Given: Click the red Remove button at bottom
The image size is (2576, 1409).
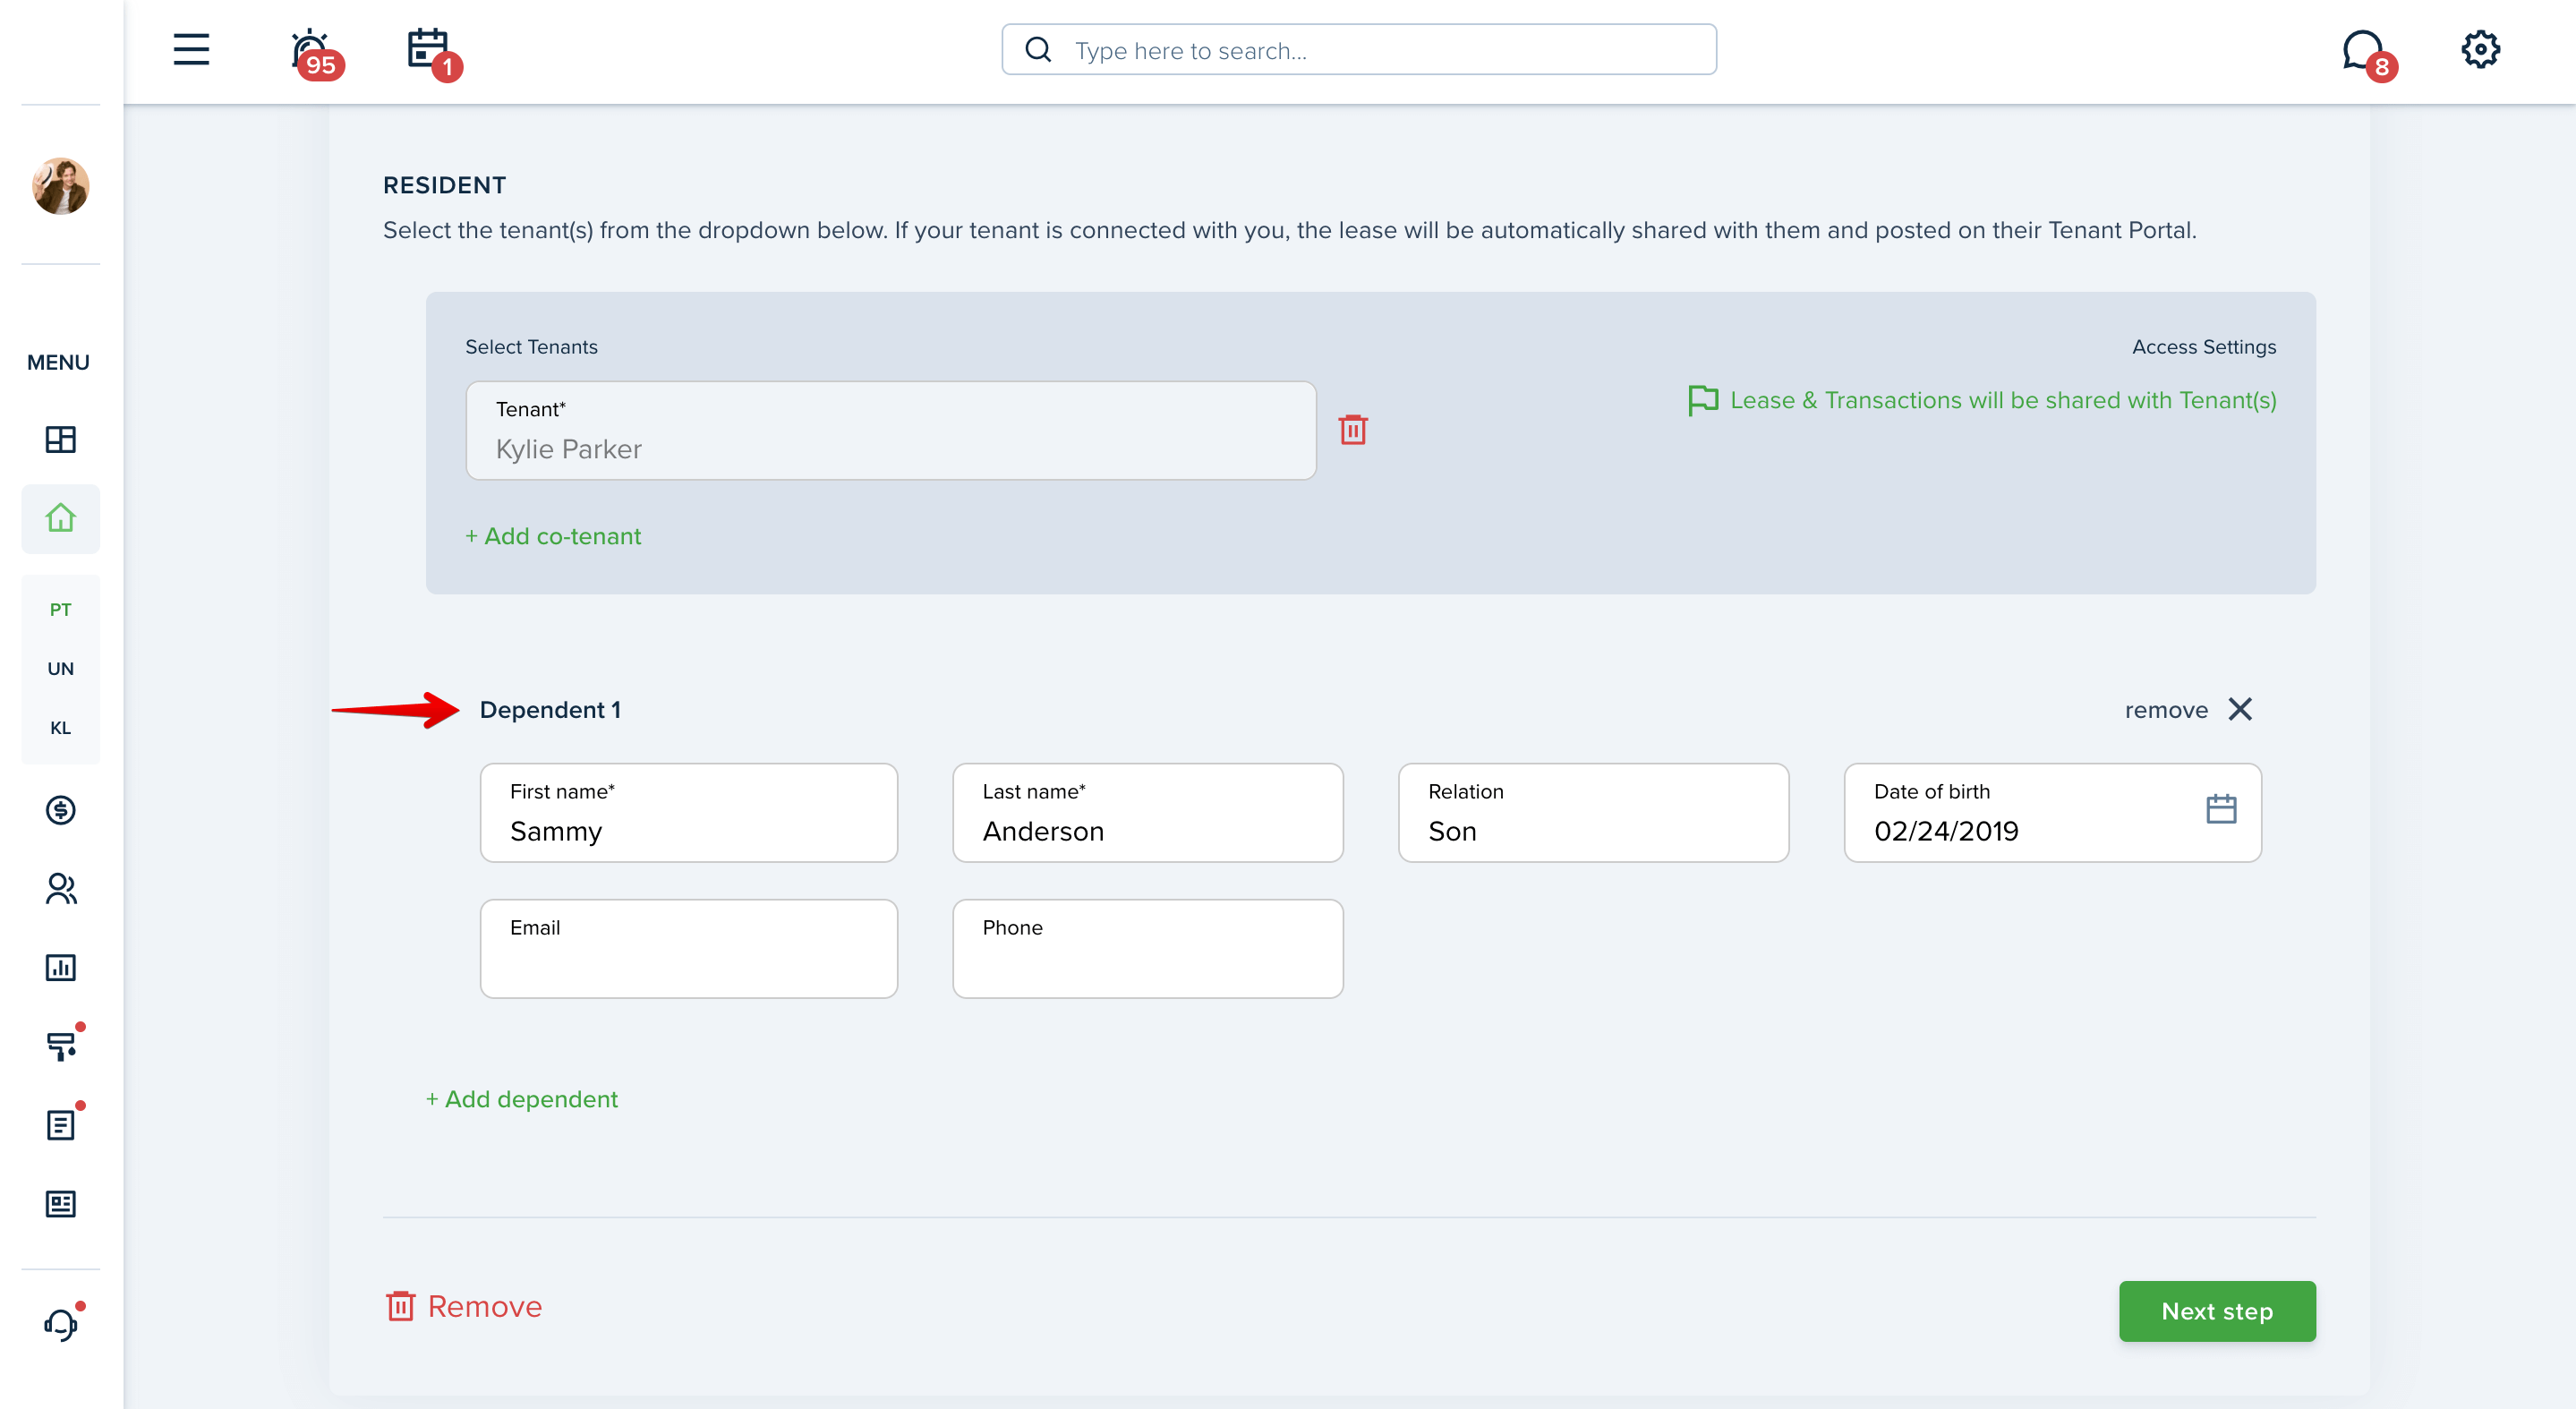Looking at the screenshot, I should pyautogui.click(x=464, y=1306).
